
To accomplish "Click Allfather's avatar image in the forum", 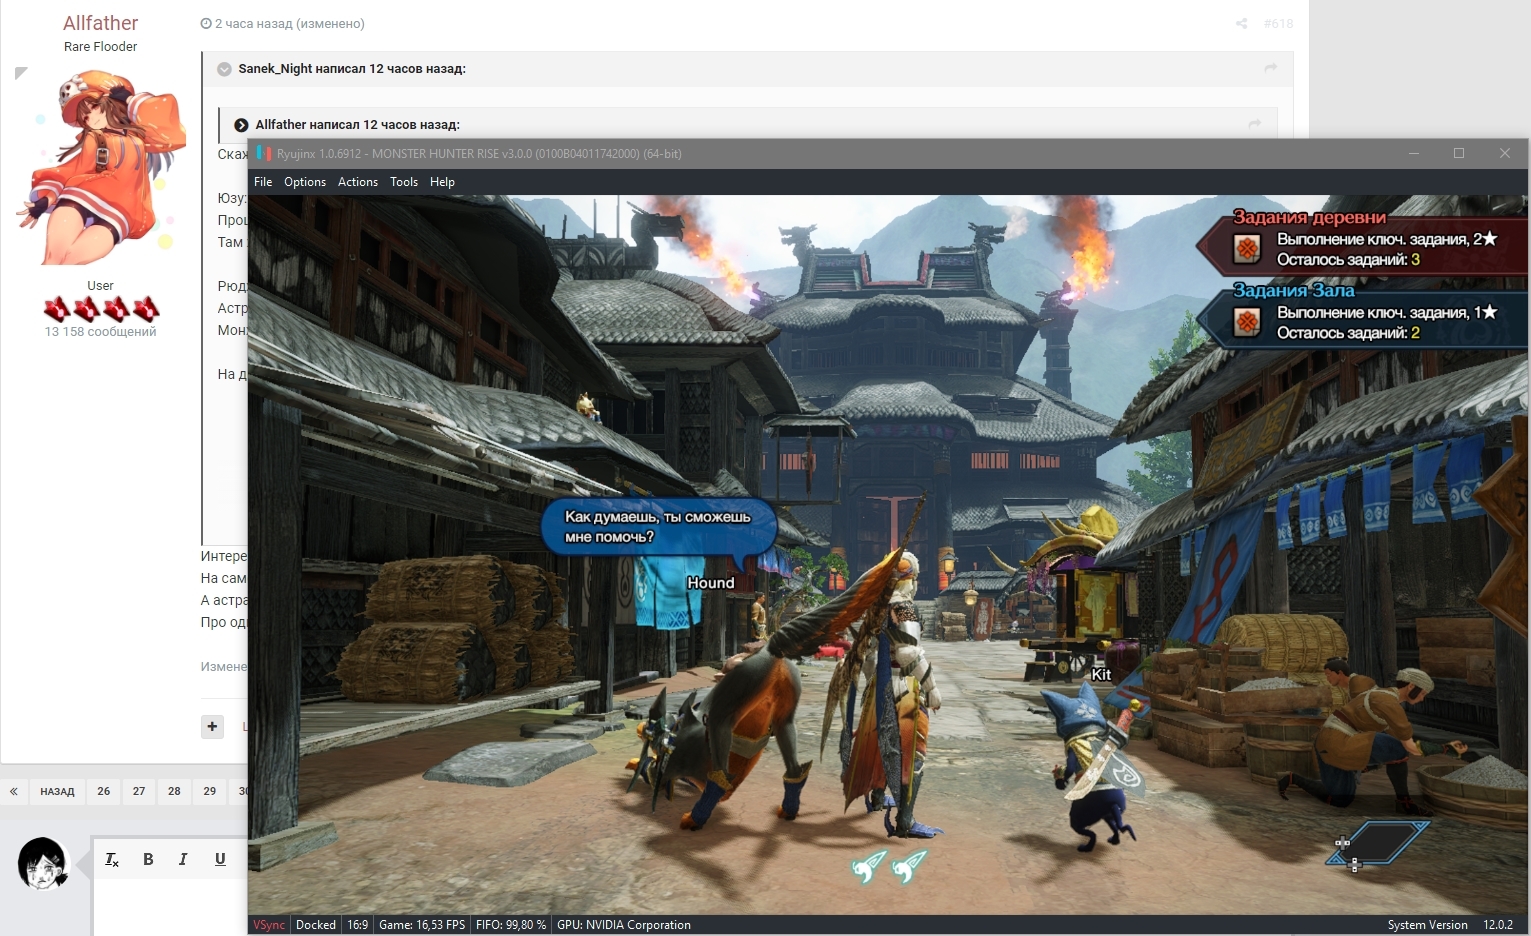I will 101,167.
